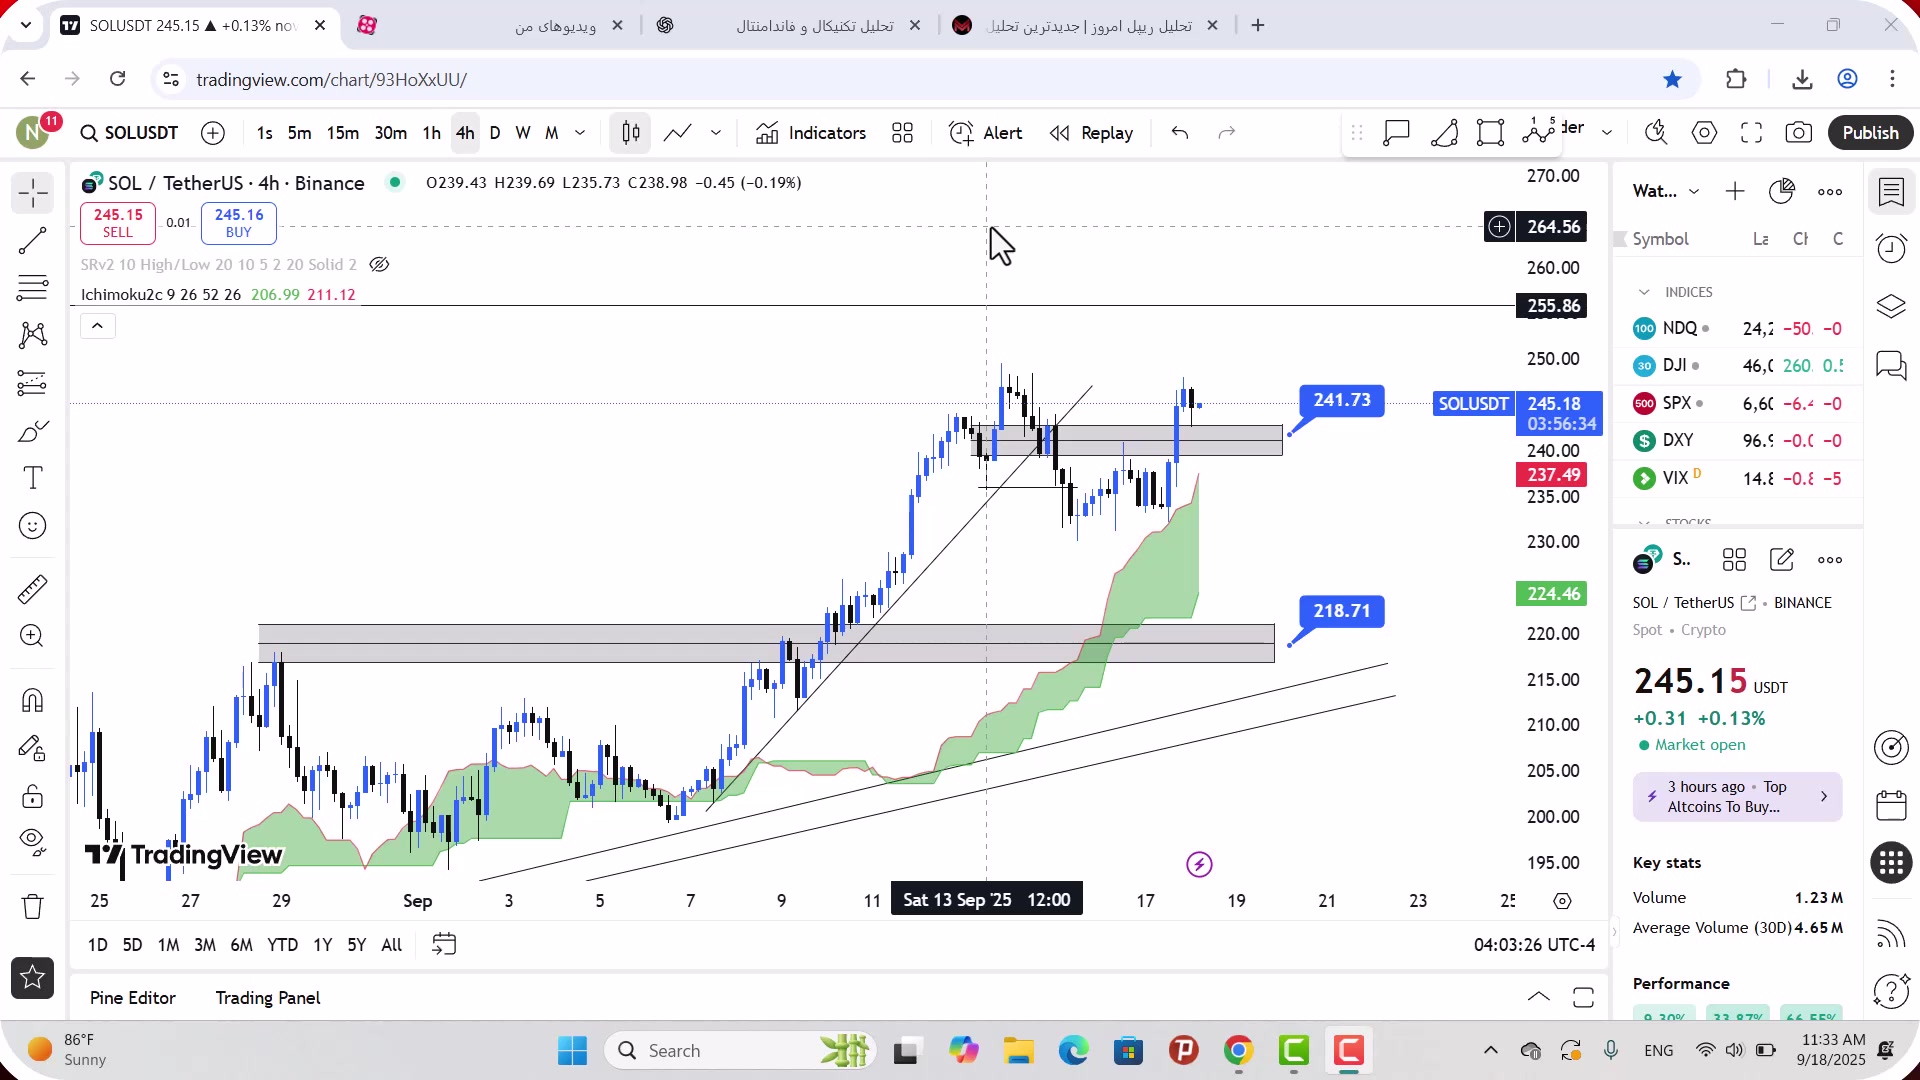
Task: Open the Windows Start menu
Action: pos(573,1051)
